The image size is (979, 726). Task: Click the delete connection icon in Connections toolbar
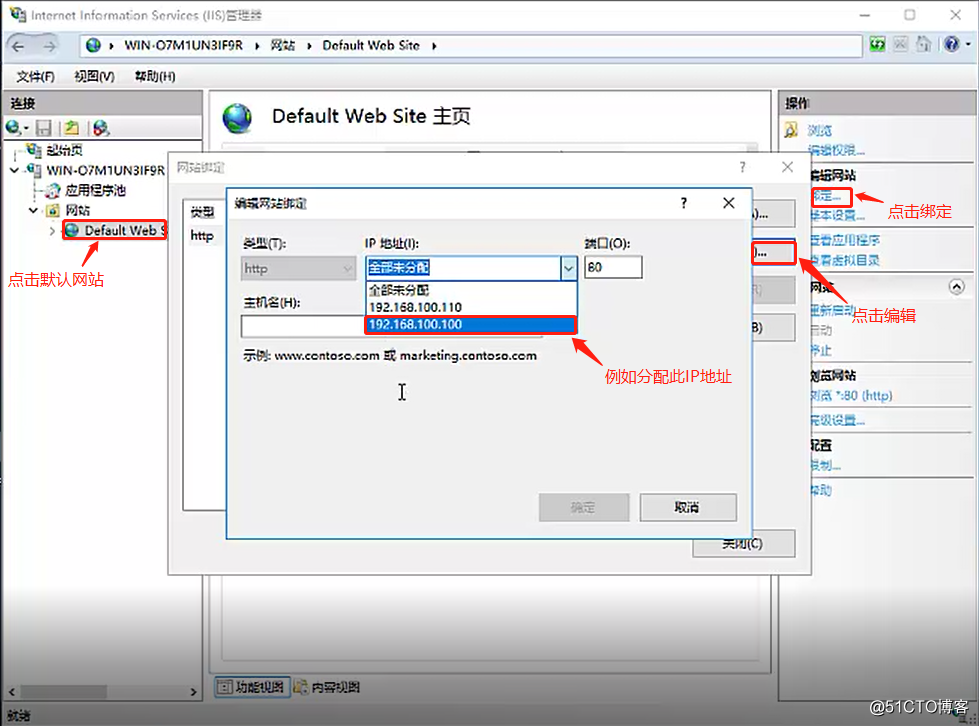click(x=101, y=128)
